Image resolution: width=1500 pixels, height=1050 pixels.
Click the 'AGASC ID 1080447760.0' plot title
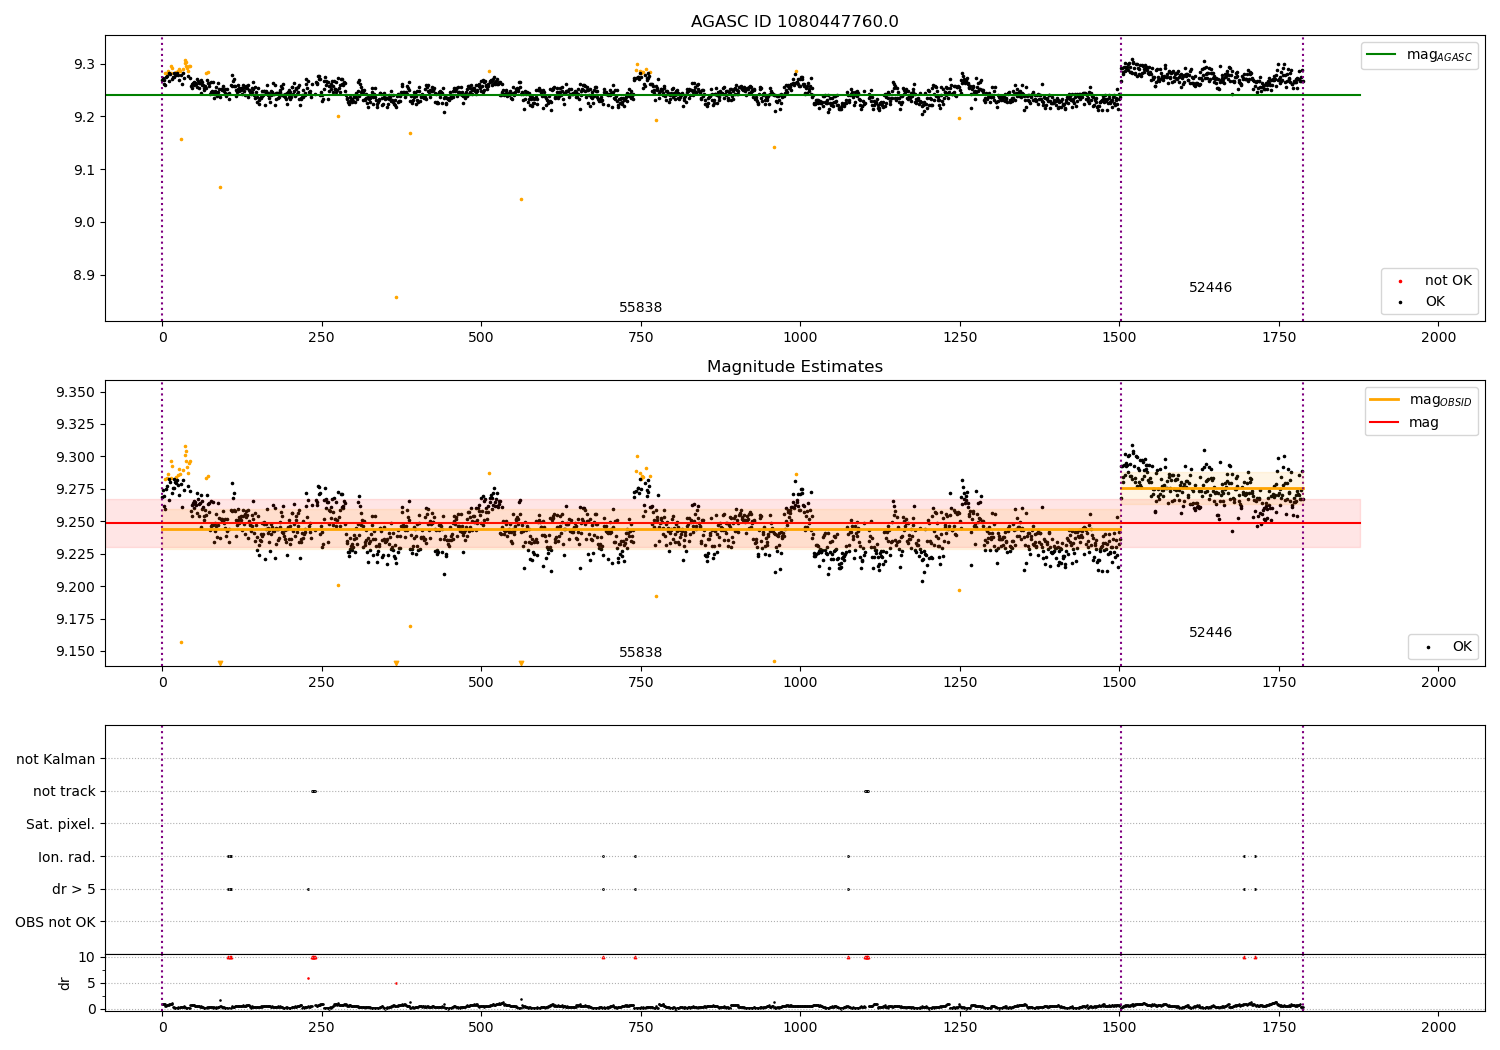coord(794,22)
